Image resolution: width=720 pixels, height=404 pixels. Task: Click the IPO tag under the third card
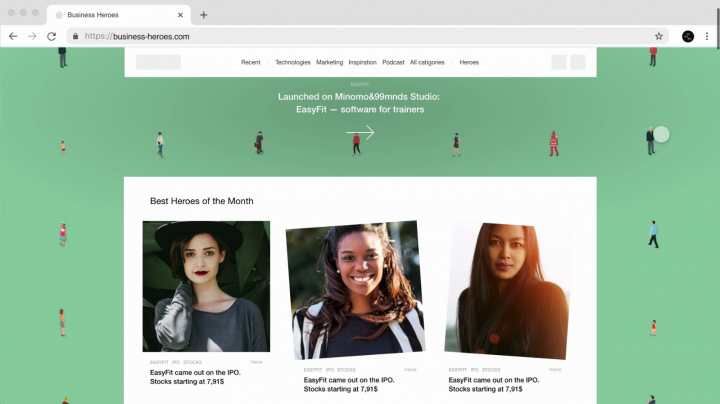coord(474,370)
